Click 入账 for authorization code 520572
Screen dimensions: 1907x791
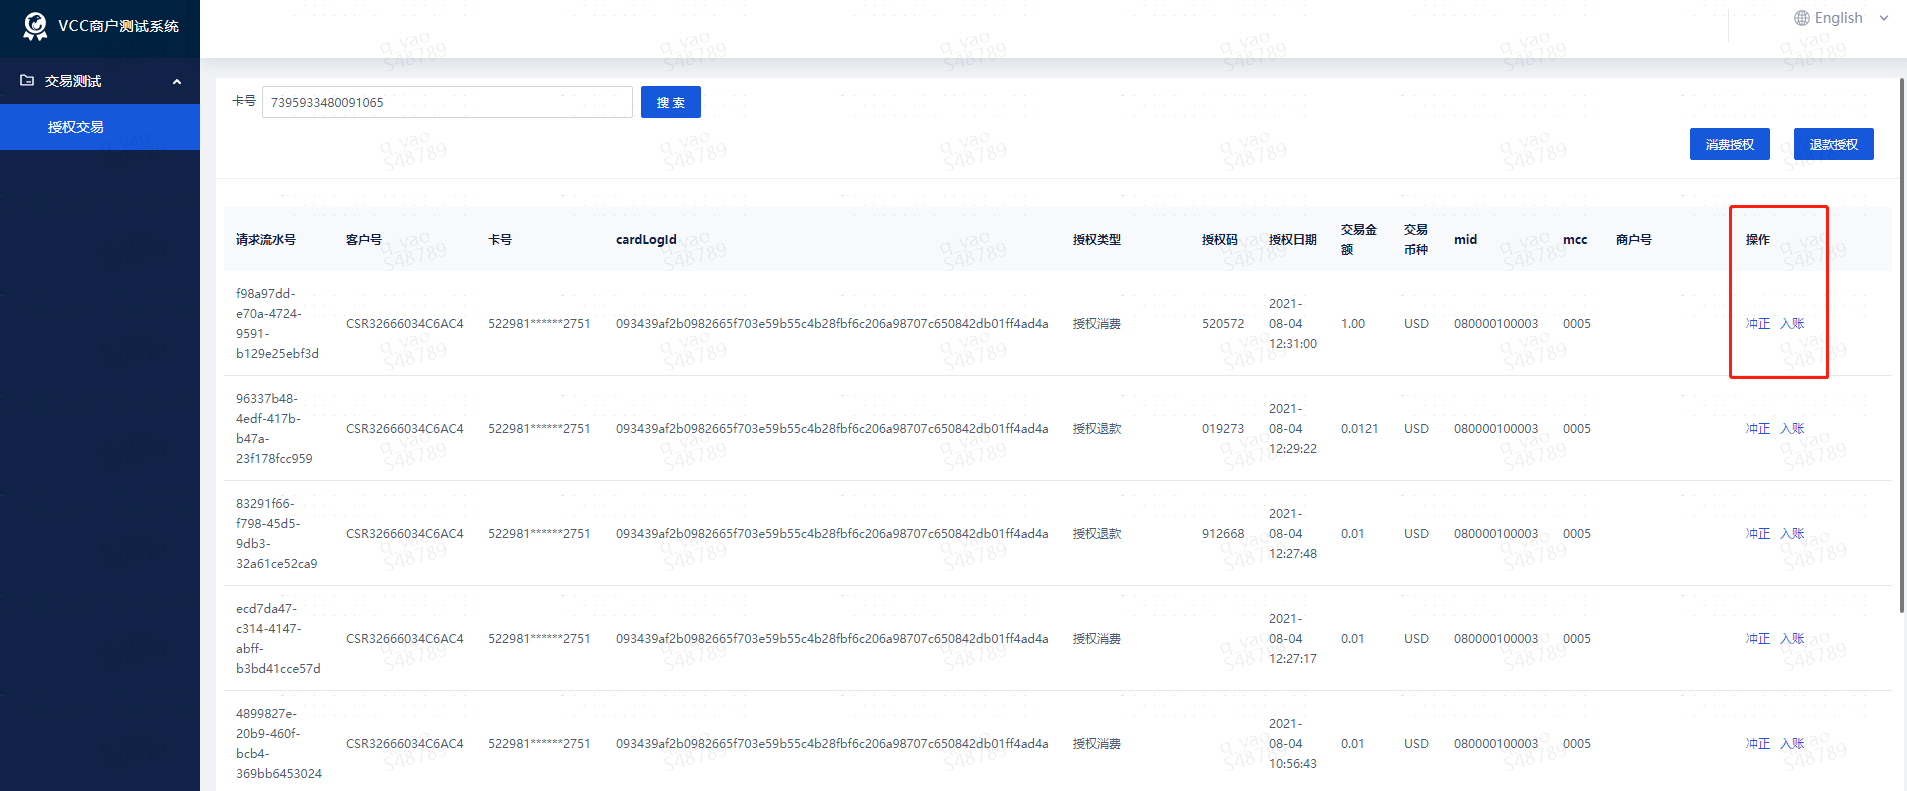(x=1792, y=324)
